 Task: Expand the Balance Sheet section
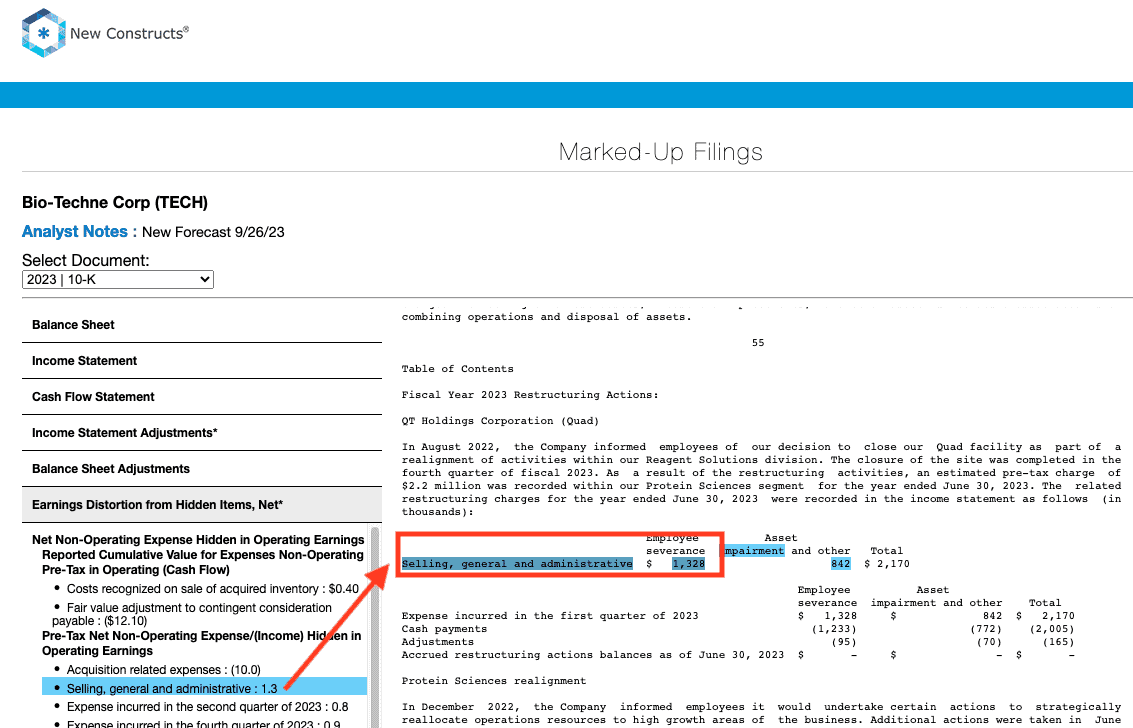pyautogui.click(x=202, y=325)
